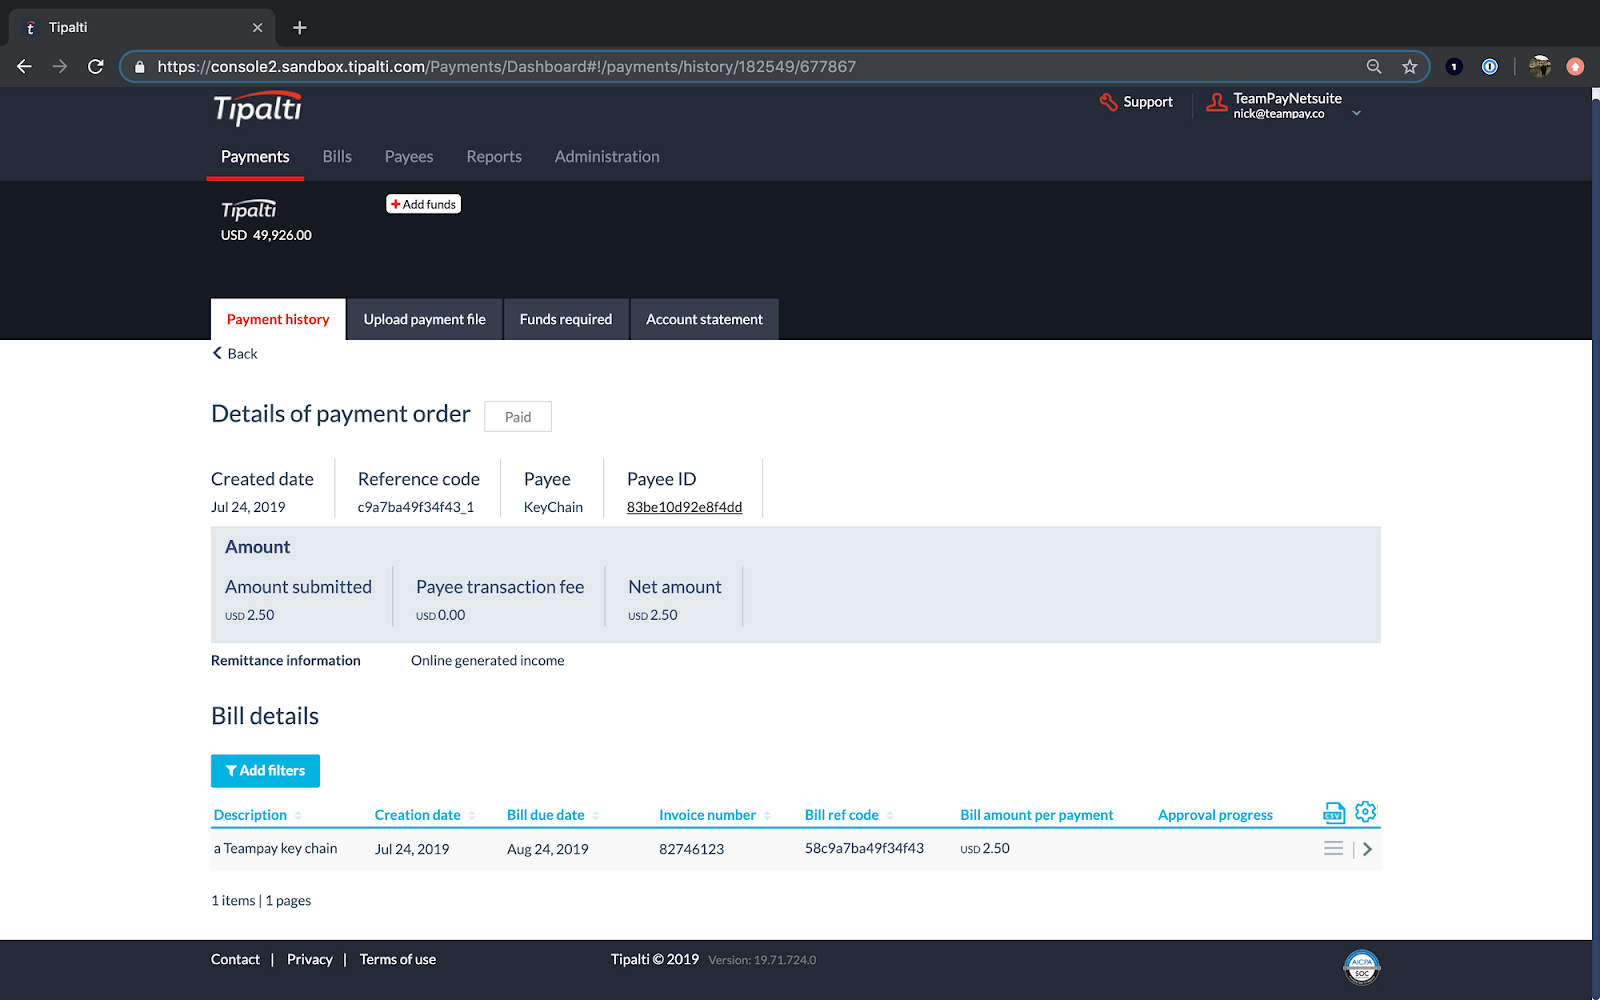Click the 1Password extension icon
This screenshot has width=1600, height=1000.
(1490, 66)
